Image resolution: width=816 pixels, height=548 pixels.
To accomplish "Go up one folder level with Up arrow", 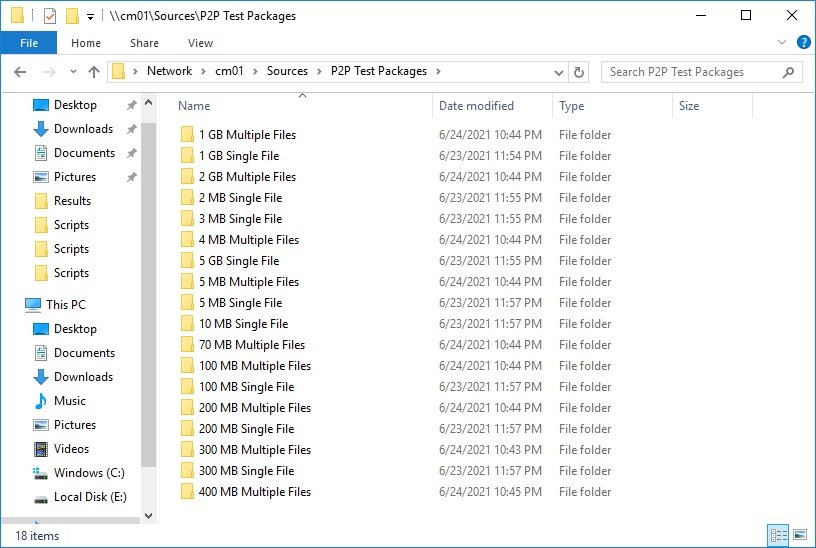I will pos(94,72).
